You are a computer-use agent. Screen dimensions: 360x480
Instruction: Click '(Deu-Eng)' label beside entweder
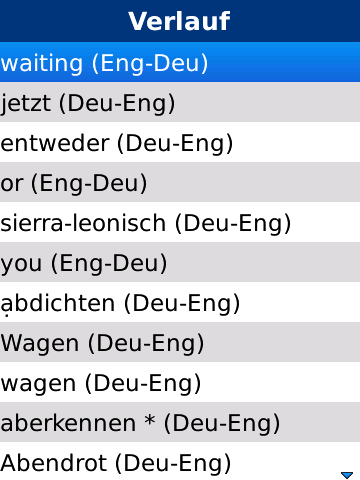pyautogui.click(x=175, y=144)
